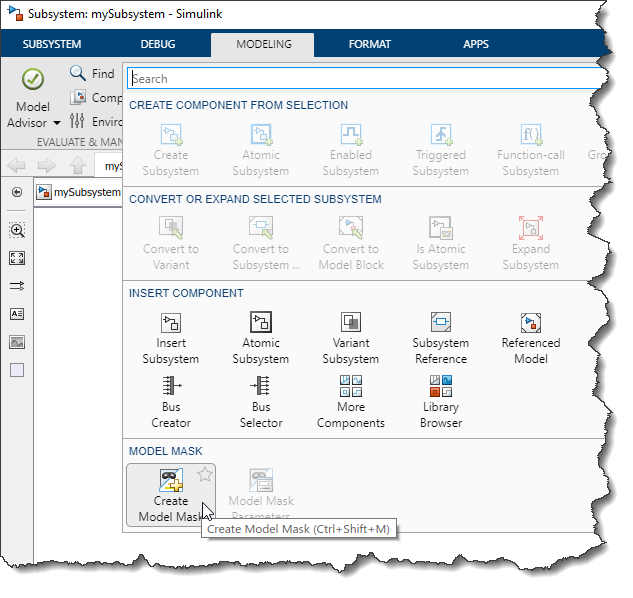Add a Bus Selector block
This screenshot has height=598, width=633.
pos(260,387)
